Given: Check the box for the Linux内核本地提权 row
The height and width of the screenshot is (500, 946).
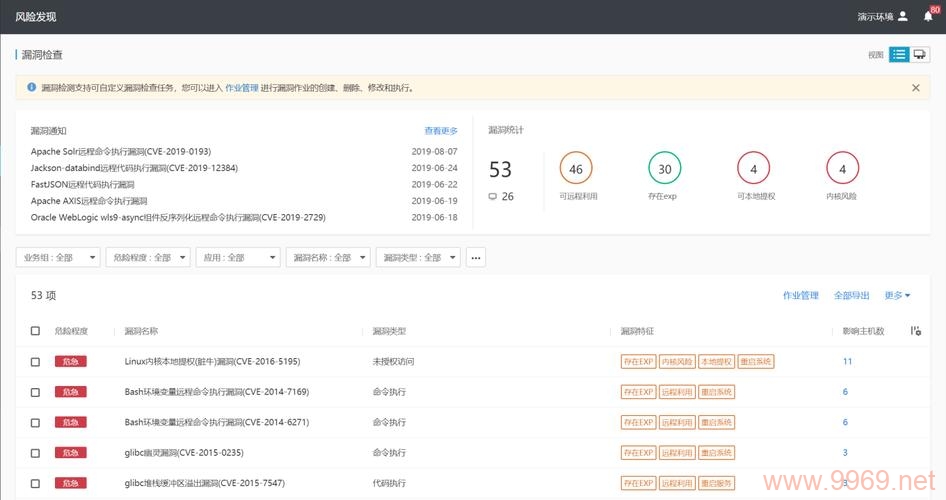Looking at the screenshot, I should [36, 362].
